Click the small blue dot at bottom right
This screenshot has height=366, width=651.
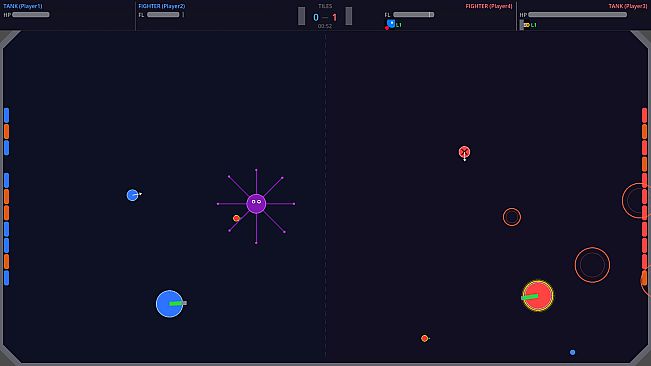coord(573,352)
